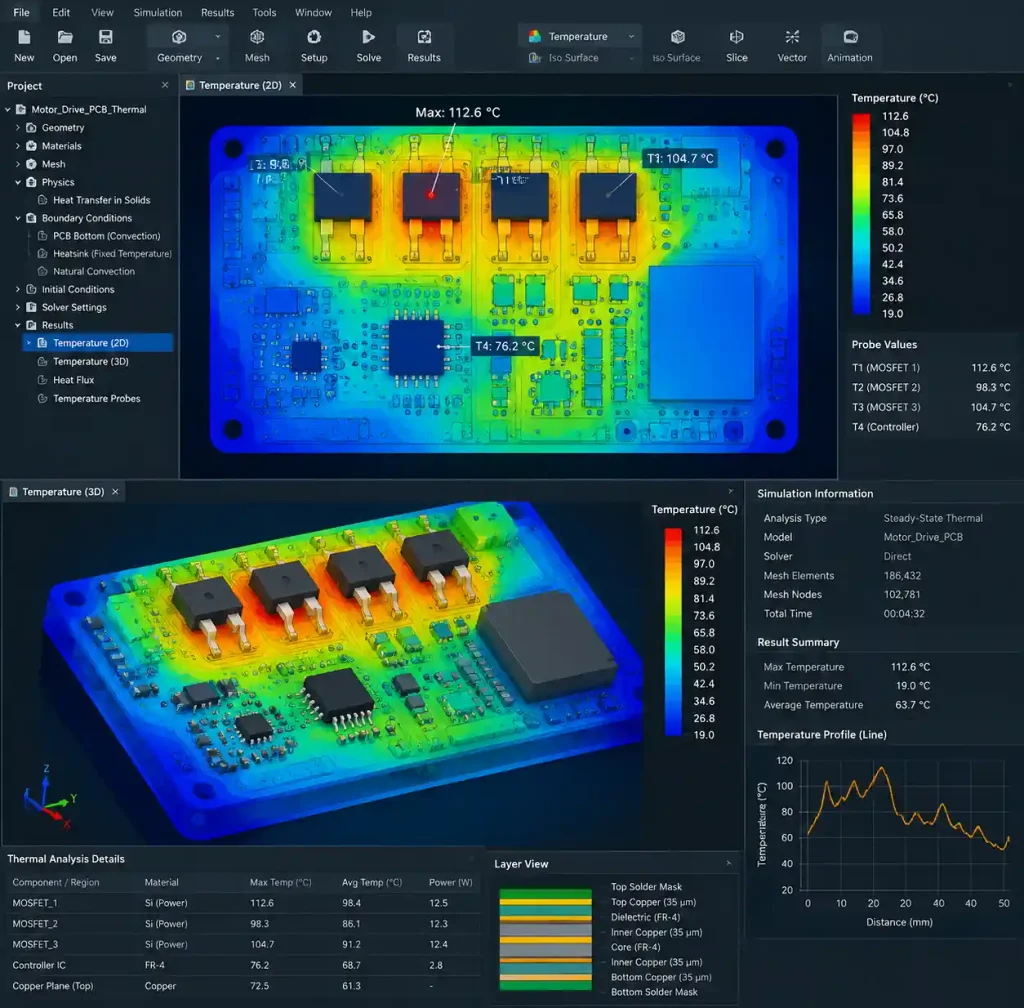The image size is (1024, 1008).
Task: Select PCB Bottom (Convection) boundary condition
Action: (106, 236)
